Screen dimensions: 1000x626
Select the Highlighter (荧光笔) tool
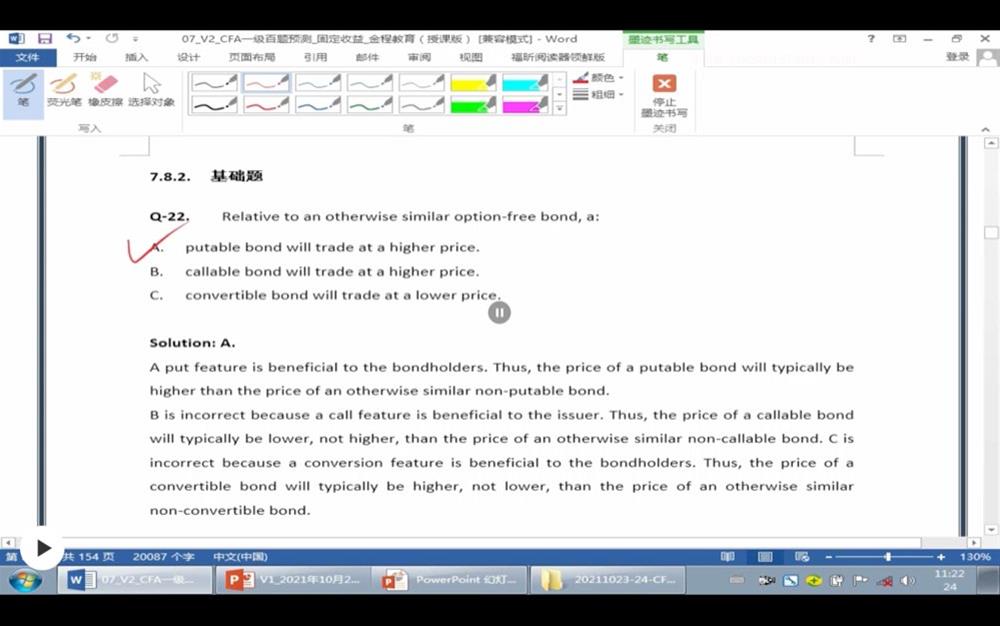[64, 91]
